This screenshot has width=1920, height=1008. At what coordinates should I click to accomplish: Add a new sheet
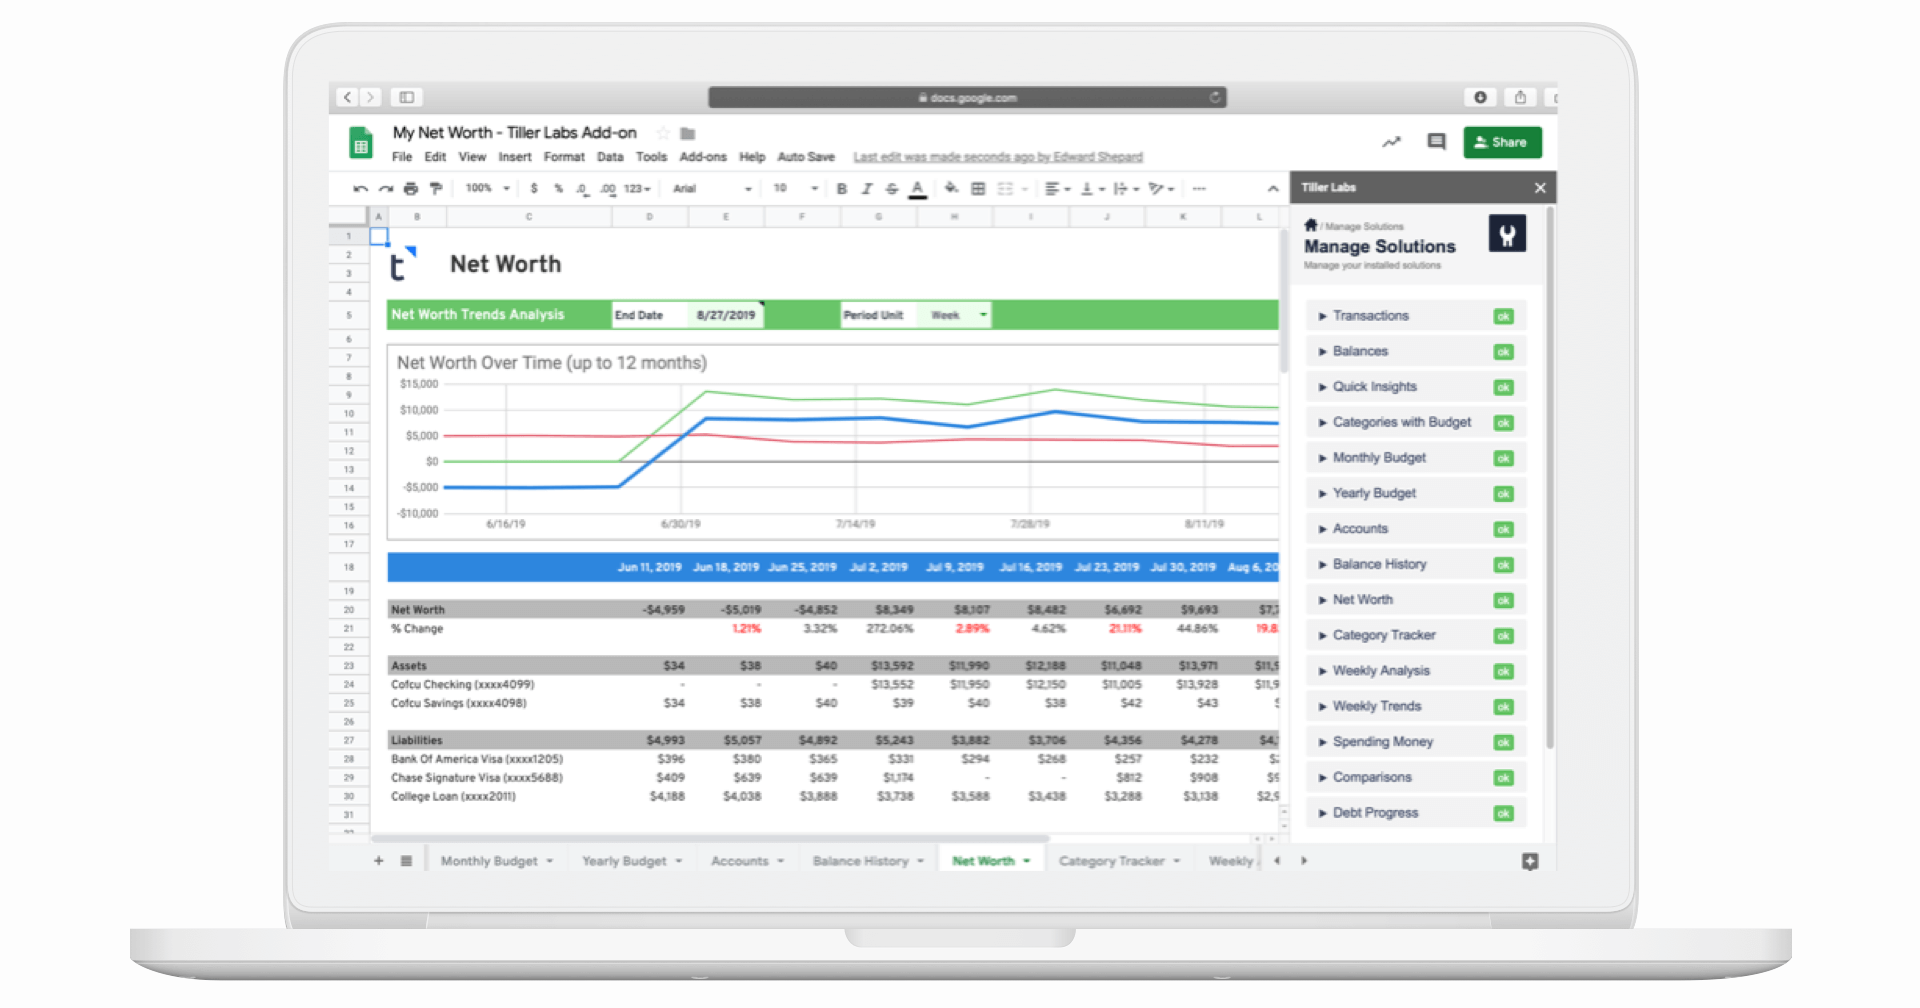[x=378, y=861]
